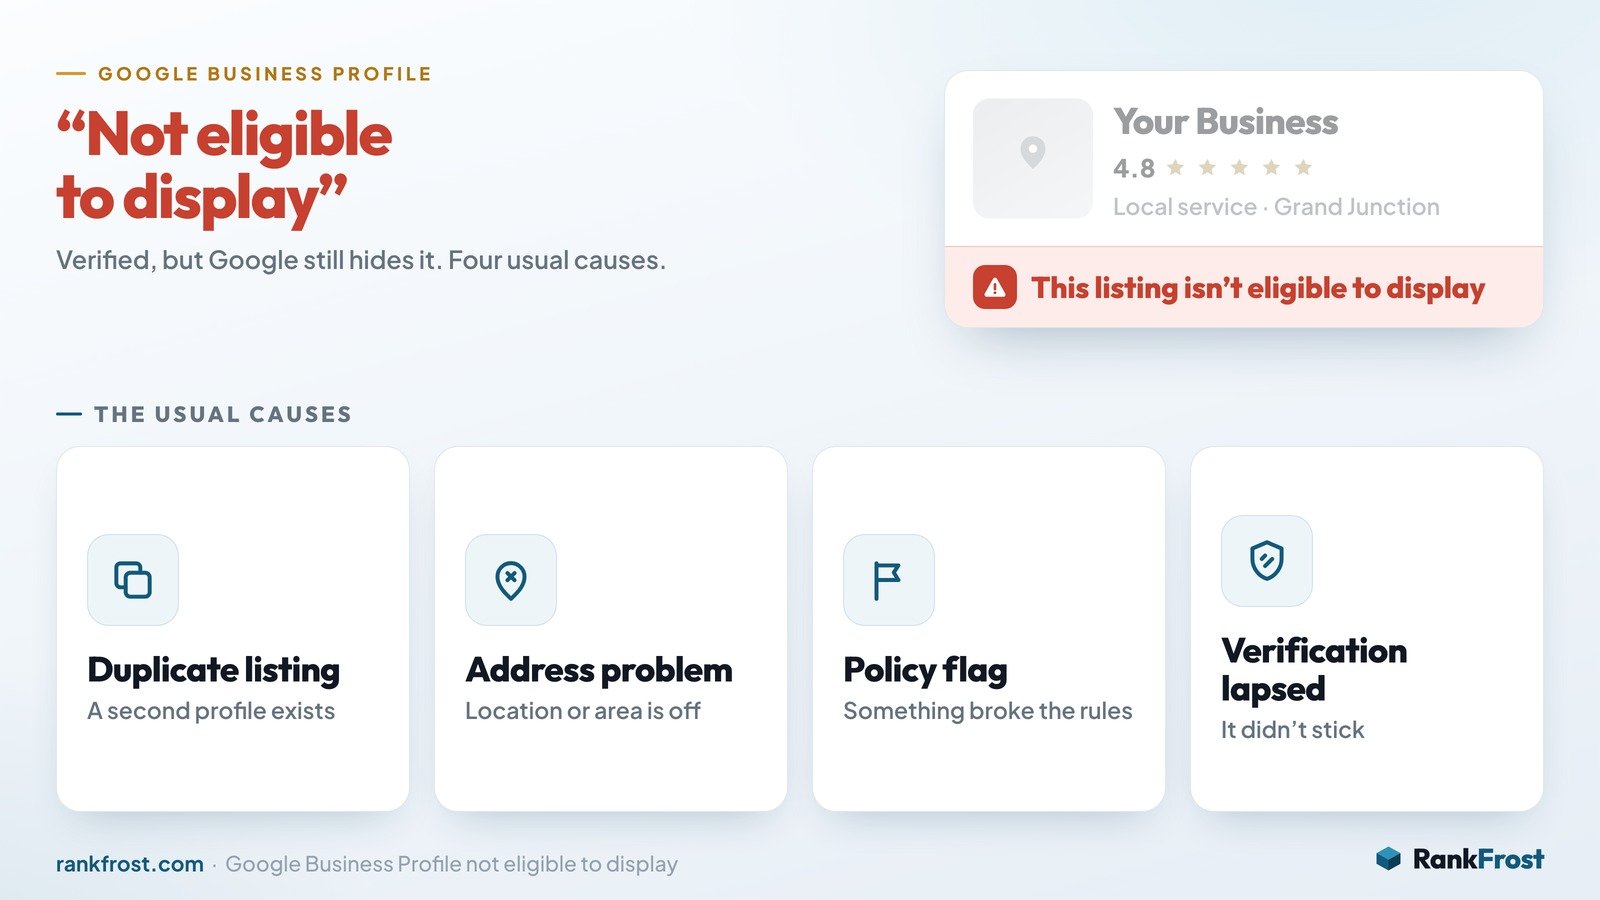Select the Address problem card title
Viewport: 1600px width, 900px height.
point(599,670)
